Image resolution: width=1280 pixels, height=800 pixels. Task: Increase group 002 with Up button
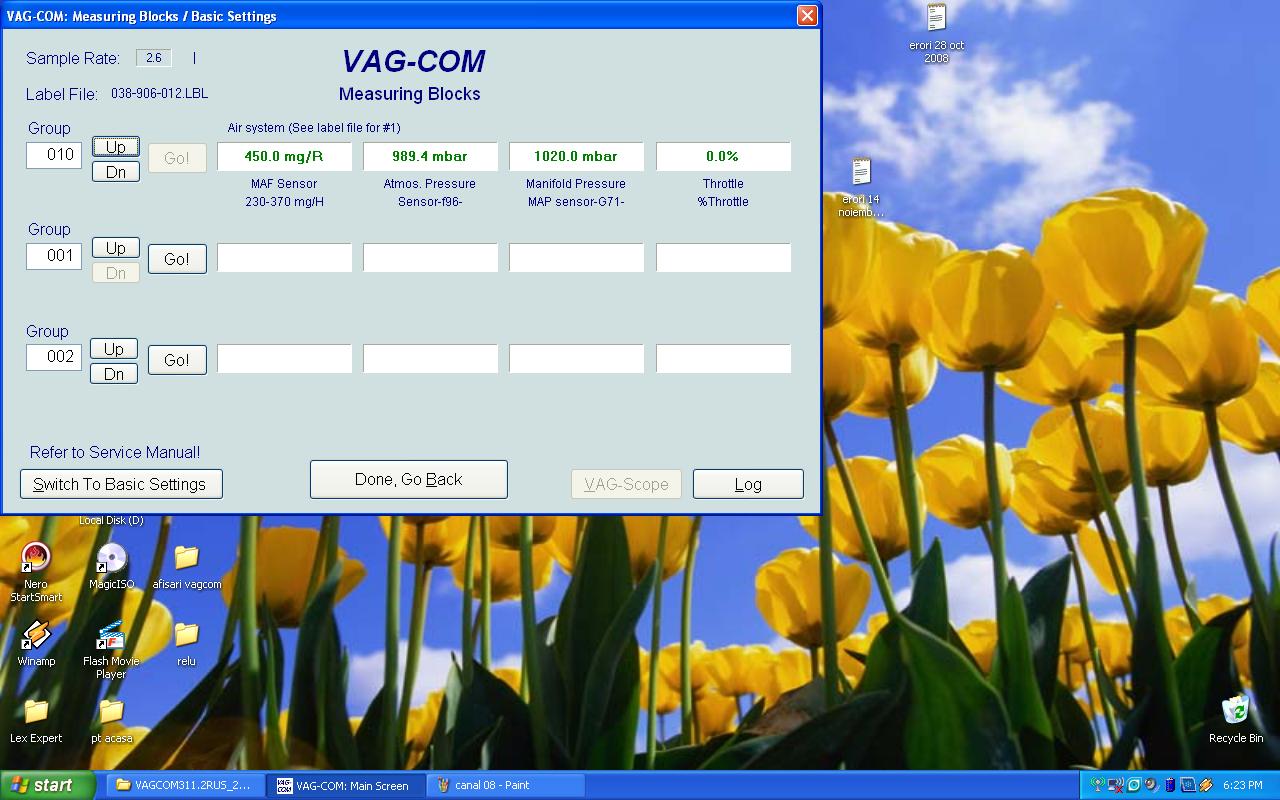tap(114, 349)
